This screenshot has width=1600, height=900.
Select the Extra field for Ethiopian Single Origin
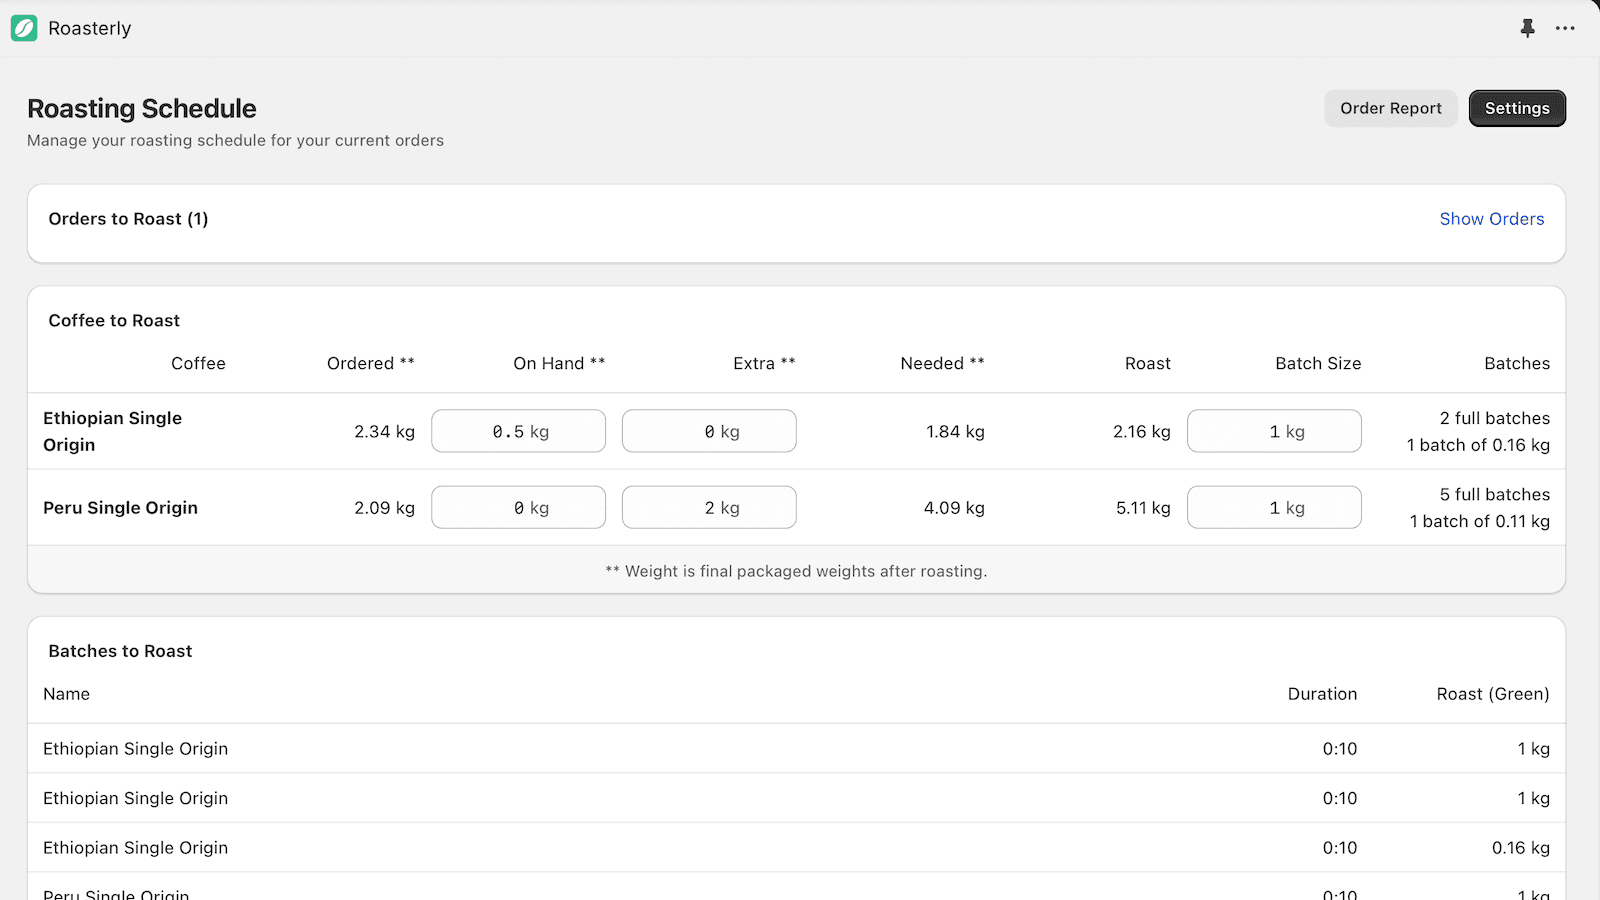point(709,431)
